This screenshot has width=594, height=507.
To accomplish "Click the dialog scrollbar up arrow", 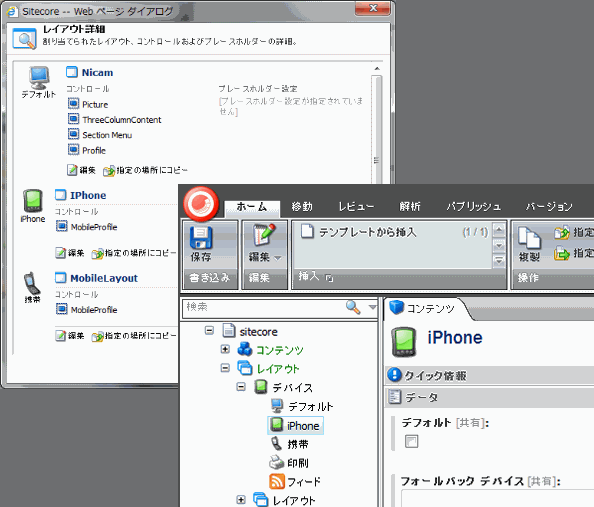I will point(377,69).
